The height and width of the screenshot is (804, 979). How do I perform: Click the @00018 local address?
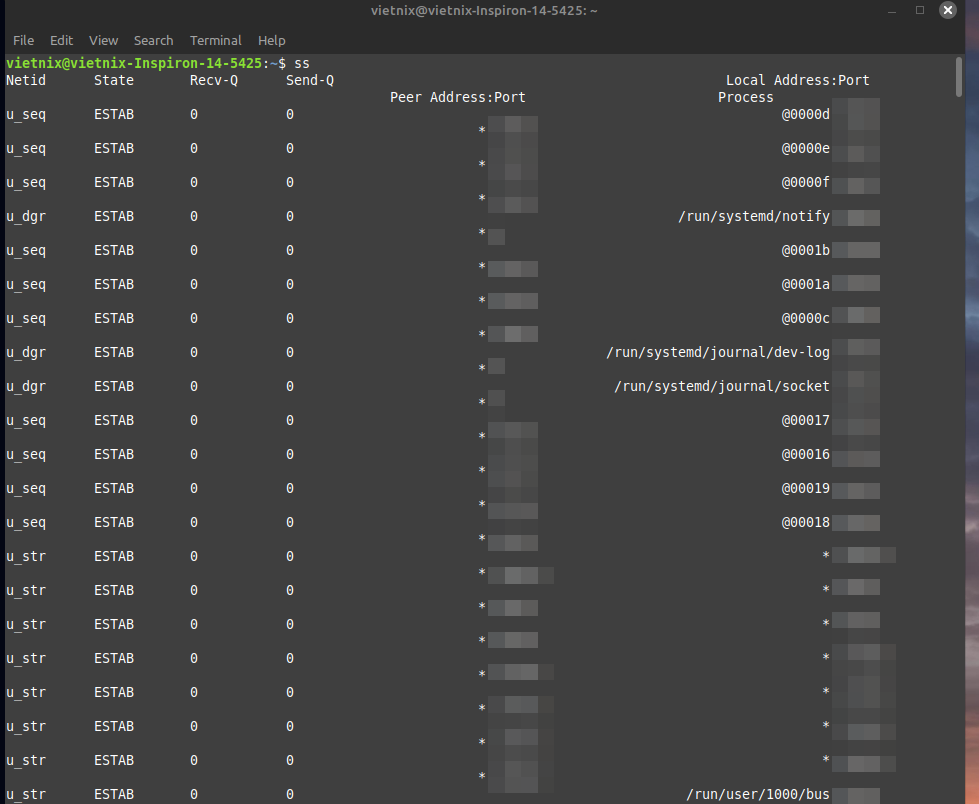point(805,522)
